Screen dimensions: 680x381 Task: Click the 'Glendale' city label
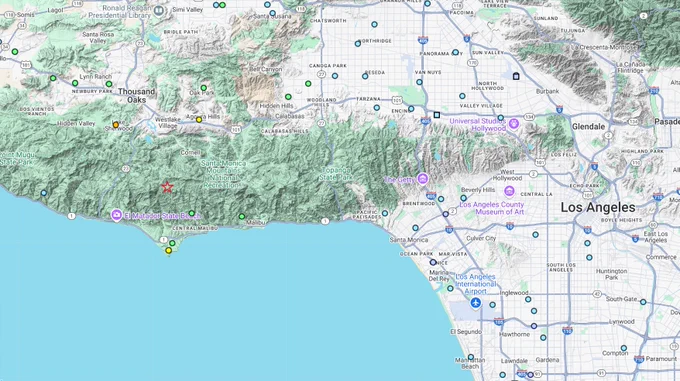pos(588,127)
